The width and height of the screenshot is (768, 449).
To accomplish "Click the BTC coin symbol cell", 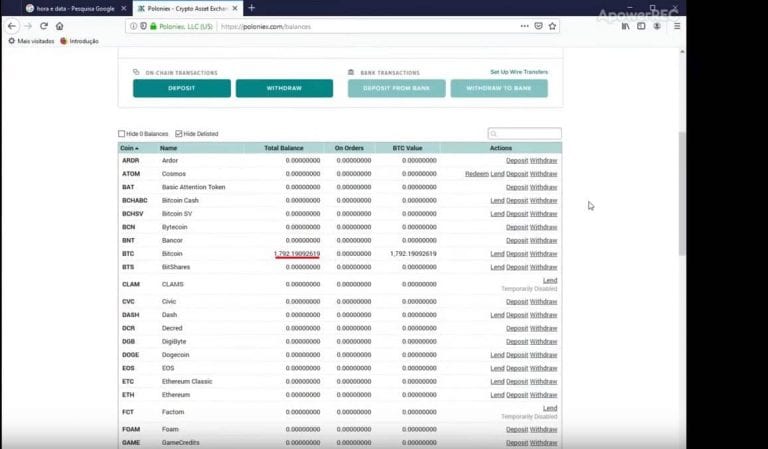I will (x=128, y=254).
